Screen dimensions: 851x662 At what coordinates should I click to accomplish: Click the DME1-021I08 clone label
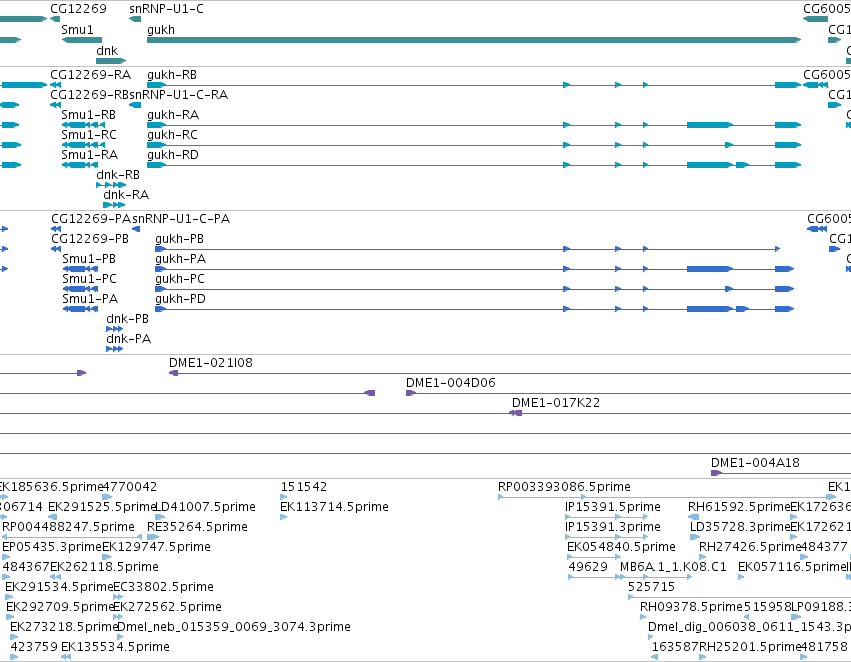[x=211, y=364]
